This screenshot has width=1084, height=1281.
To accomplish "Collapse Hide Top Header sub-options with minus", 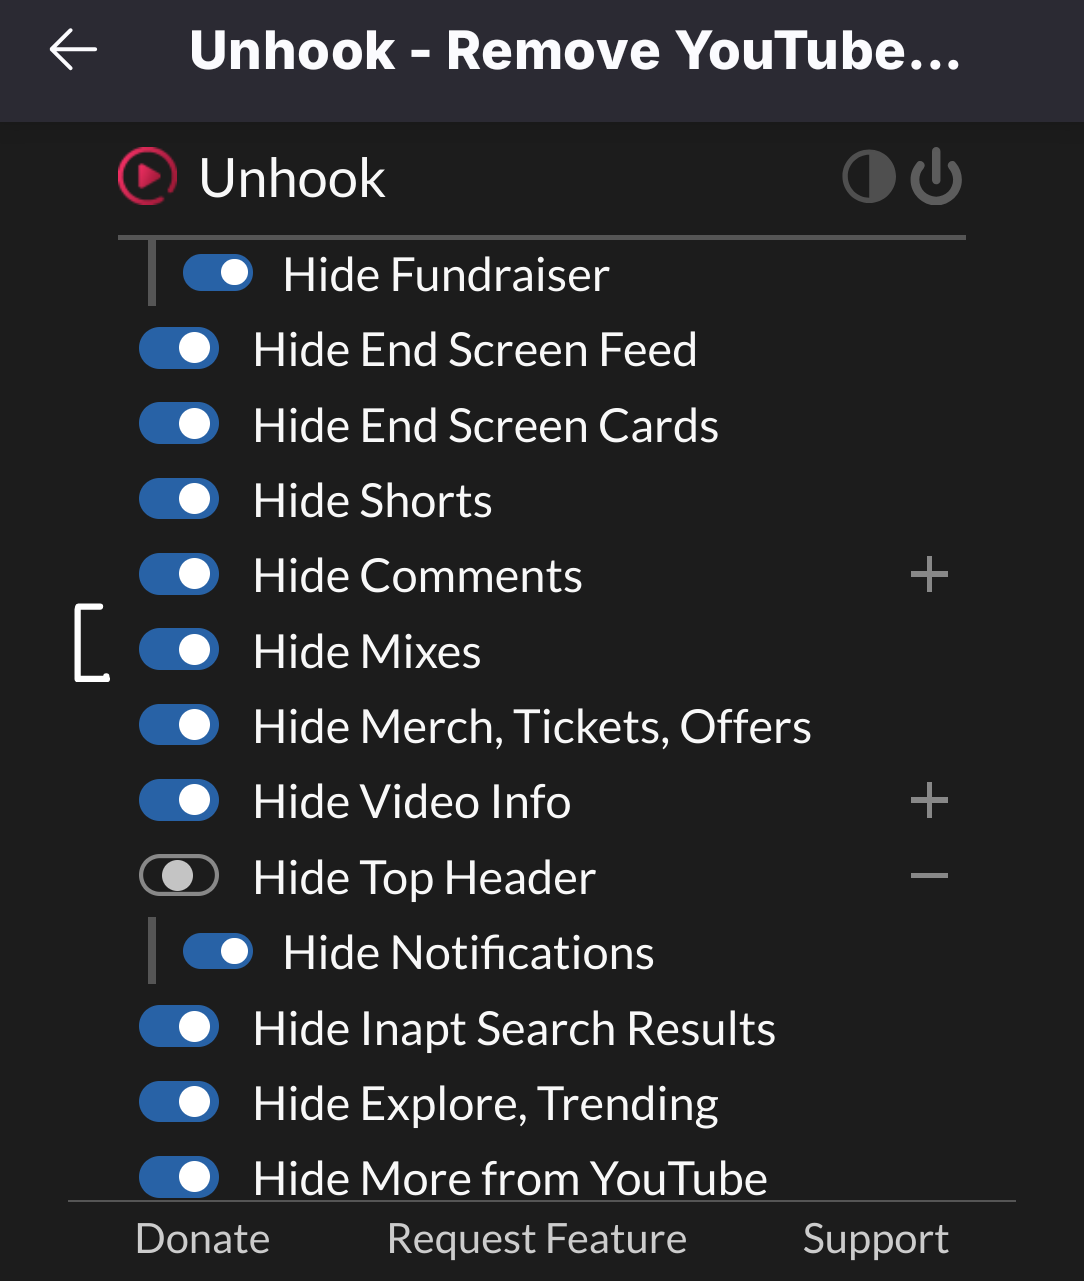I will click(x=929, y=876).
